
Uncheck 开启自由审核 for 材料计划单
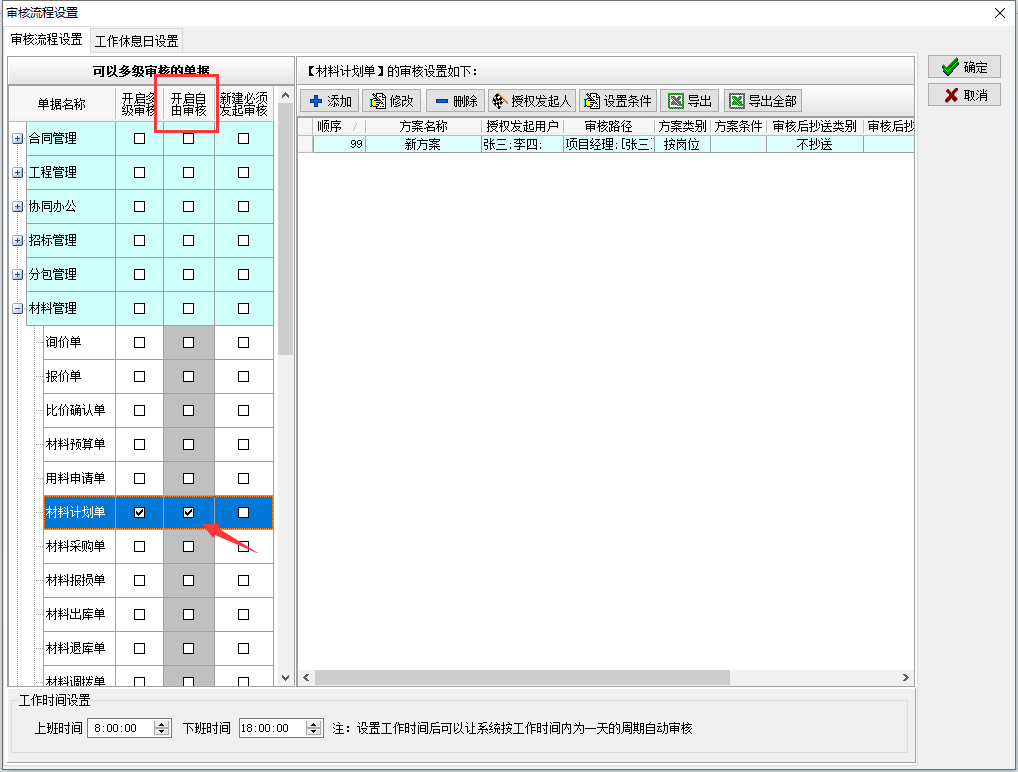coord(189,512)
